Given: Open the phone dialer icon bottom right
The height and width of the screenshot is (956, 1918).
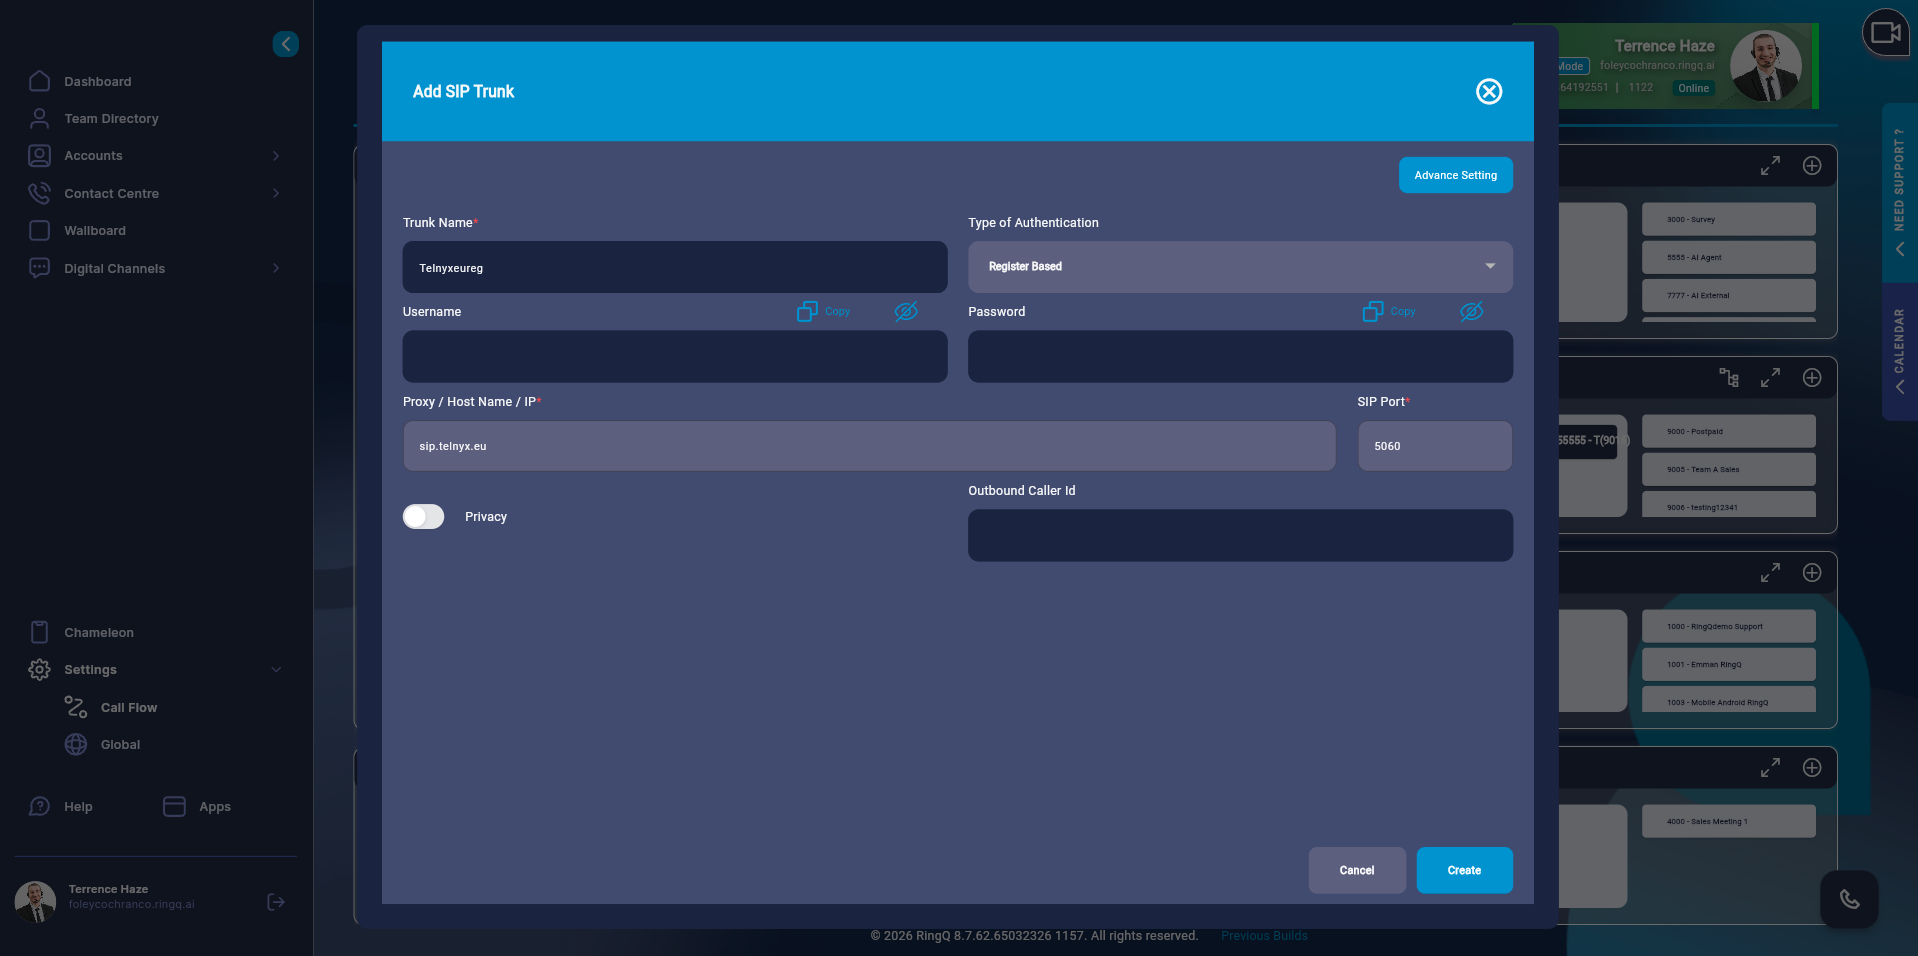Looking at the screenshot, I should (x=1849, y=900).
